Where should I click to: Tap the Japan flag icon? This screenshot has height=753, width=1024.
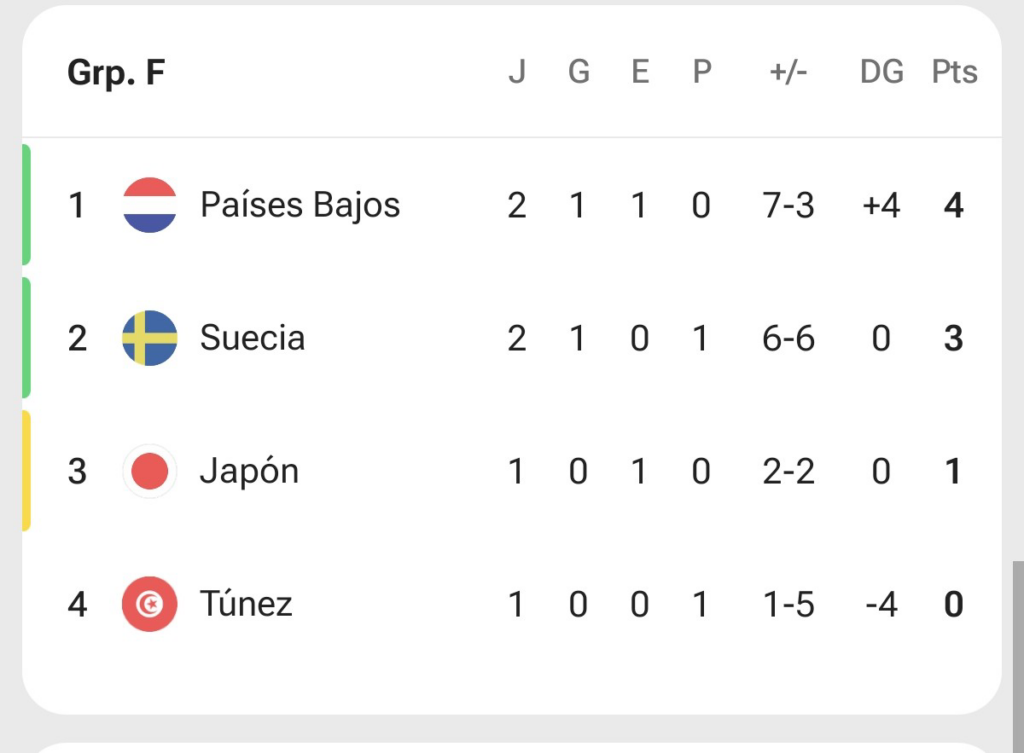pos(150,471)
